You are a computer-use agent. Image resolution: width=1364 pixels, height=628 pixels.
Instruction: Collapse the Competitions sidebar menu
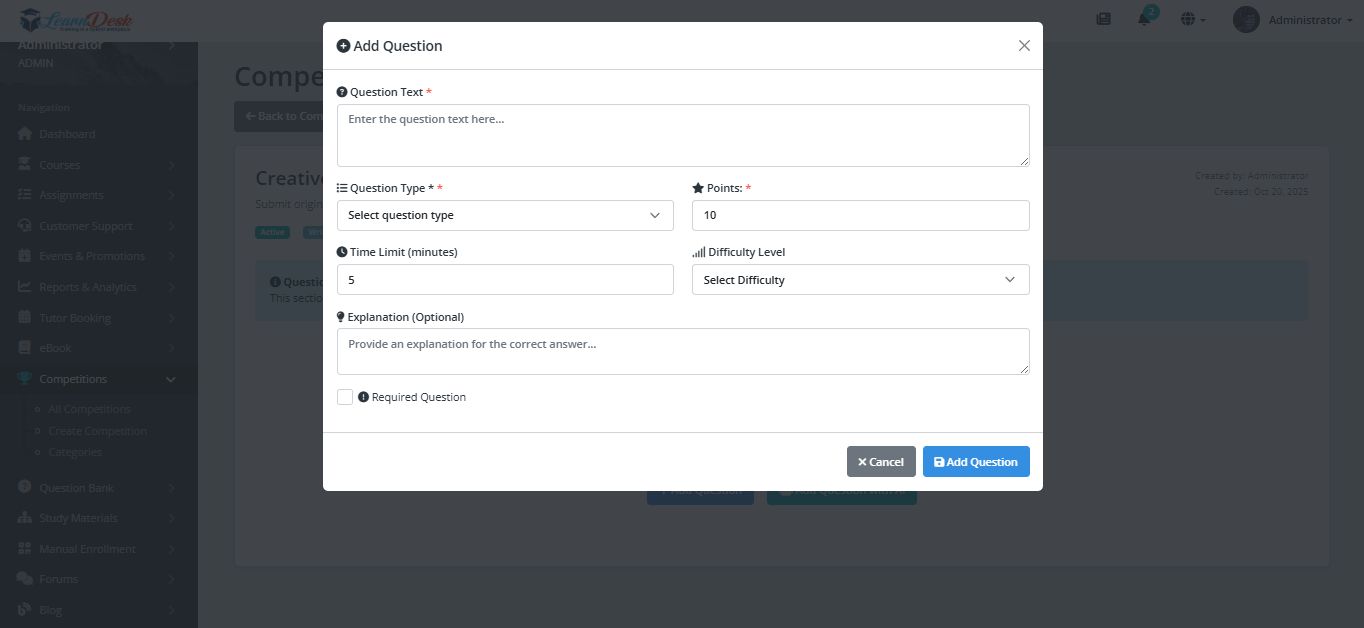point(170,379)
